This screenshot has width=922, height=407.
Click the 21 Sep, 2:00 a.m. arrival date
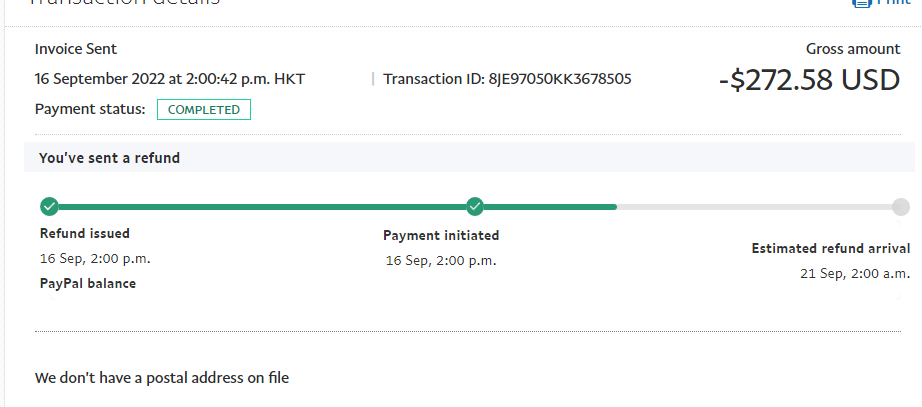pyautogui.click(x=855, y=272)
